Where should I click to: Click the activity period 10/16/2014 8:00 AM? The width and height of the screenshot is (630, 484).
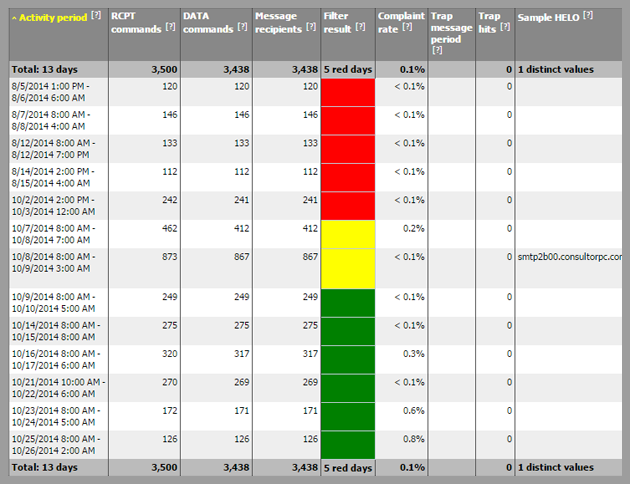56,360
